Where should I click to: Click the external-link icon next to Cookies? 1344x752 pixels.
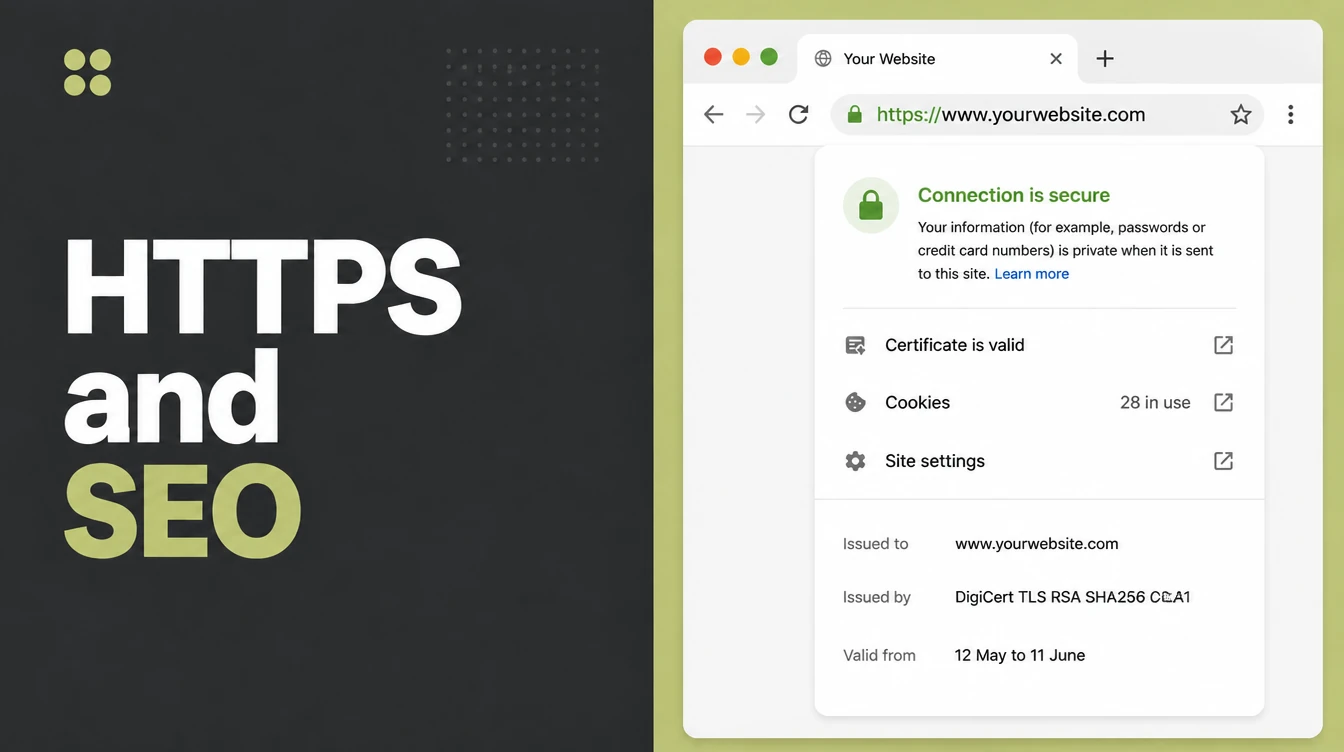coord(1223,403)
